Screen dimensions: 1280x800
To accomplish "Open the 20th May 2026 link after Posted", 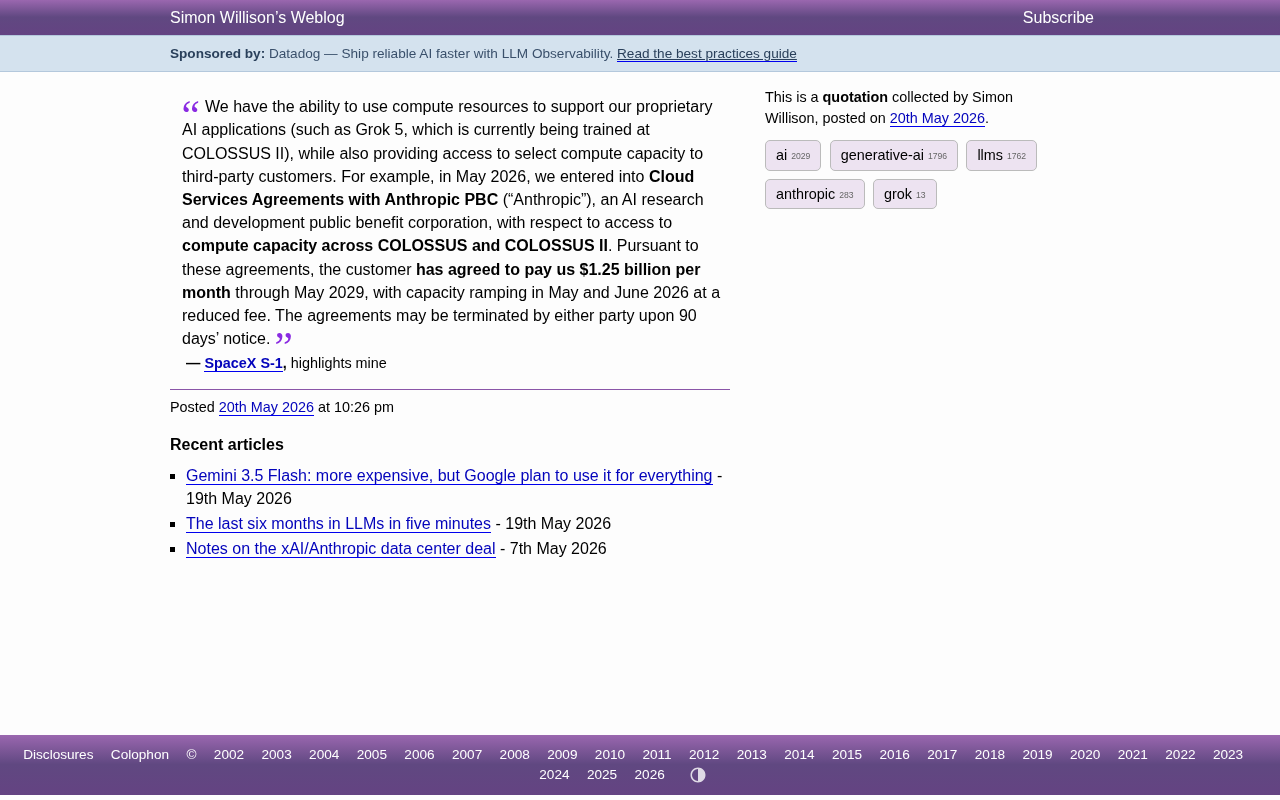I will [266, 407].
